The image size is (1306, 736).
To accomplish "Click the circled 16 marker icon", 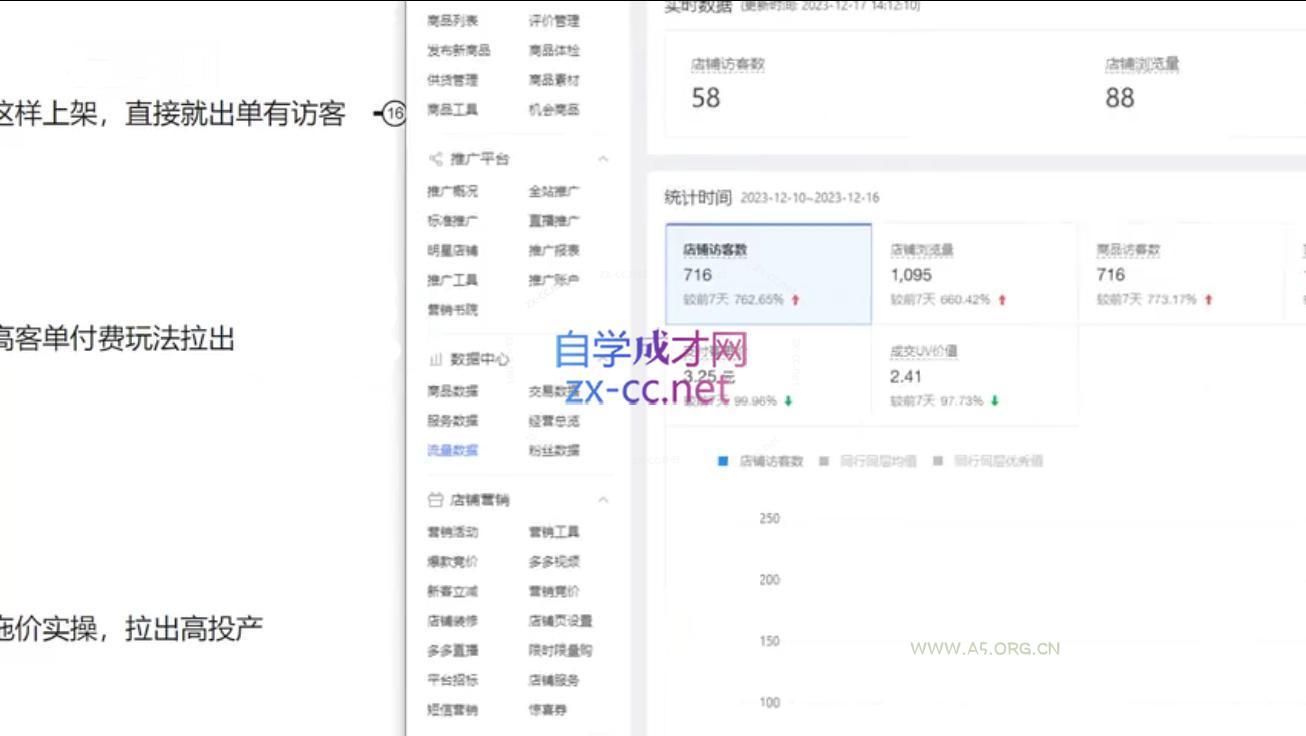I will (394, 114).
